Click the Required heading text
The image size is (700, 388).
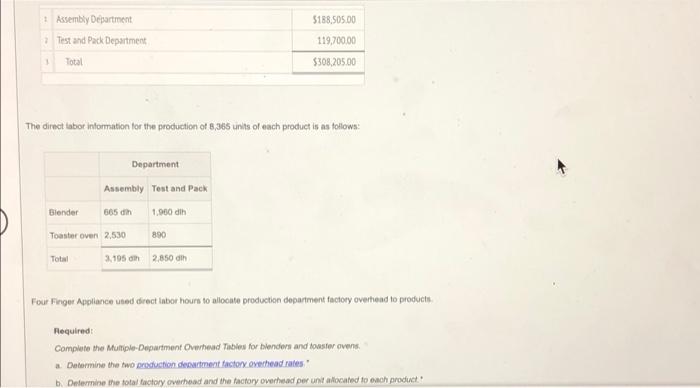[73, 331]
